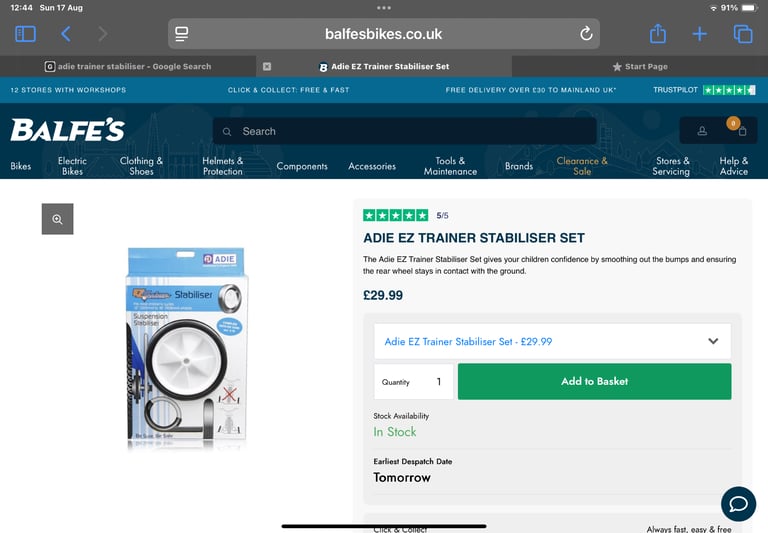Switch to the Google Search tab
The image size is (768, 533).
pos(128,67)
